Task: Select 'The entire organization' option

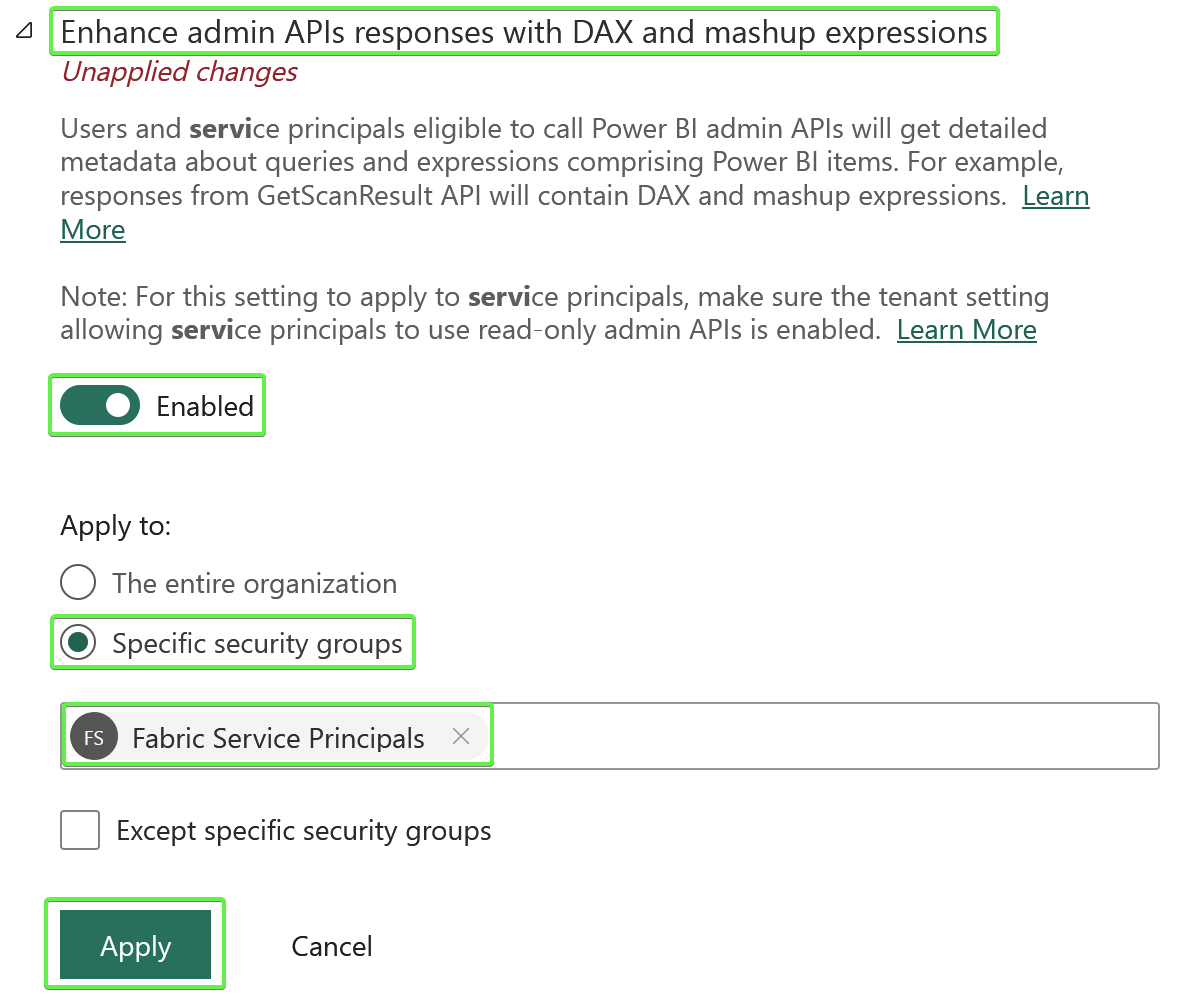Action: (77, 582)
